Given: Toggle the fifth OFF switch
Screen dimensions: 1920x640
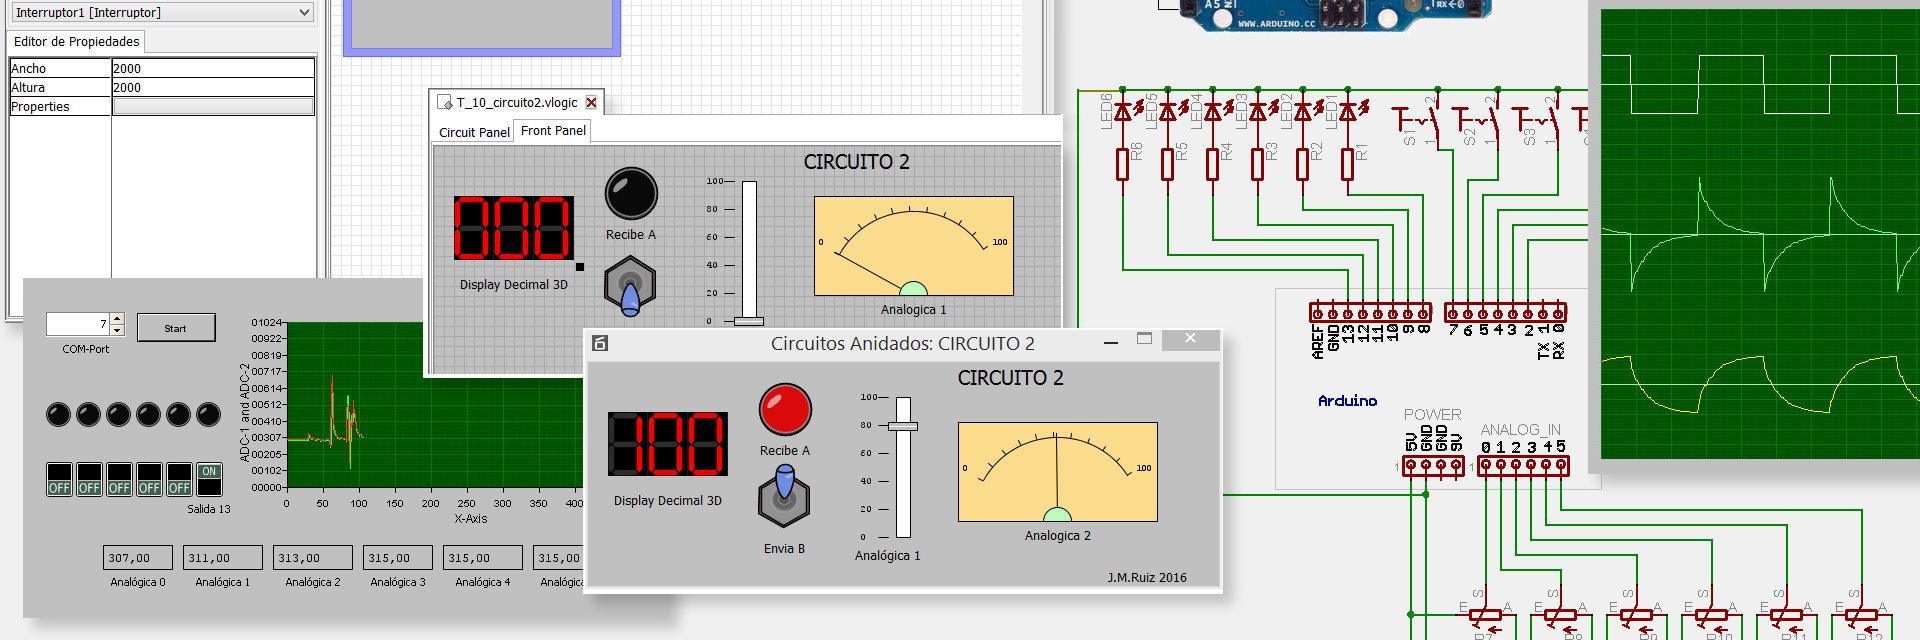Looking at the screenshot, I should (179, 479).
